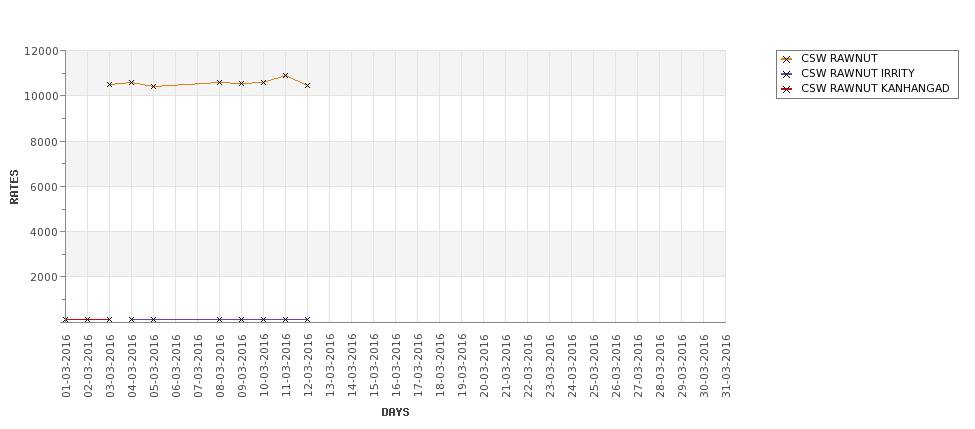Click the red data point on 02-03-2016

(x=88, y=320)
